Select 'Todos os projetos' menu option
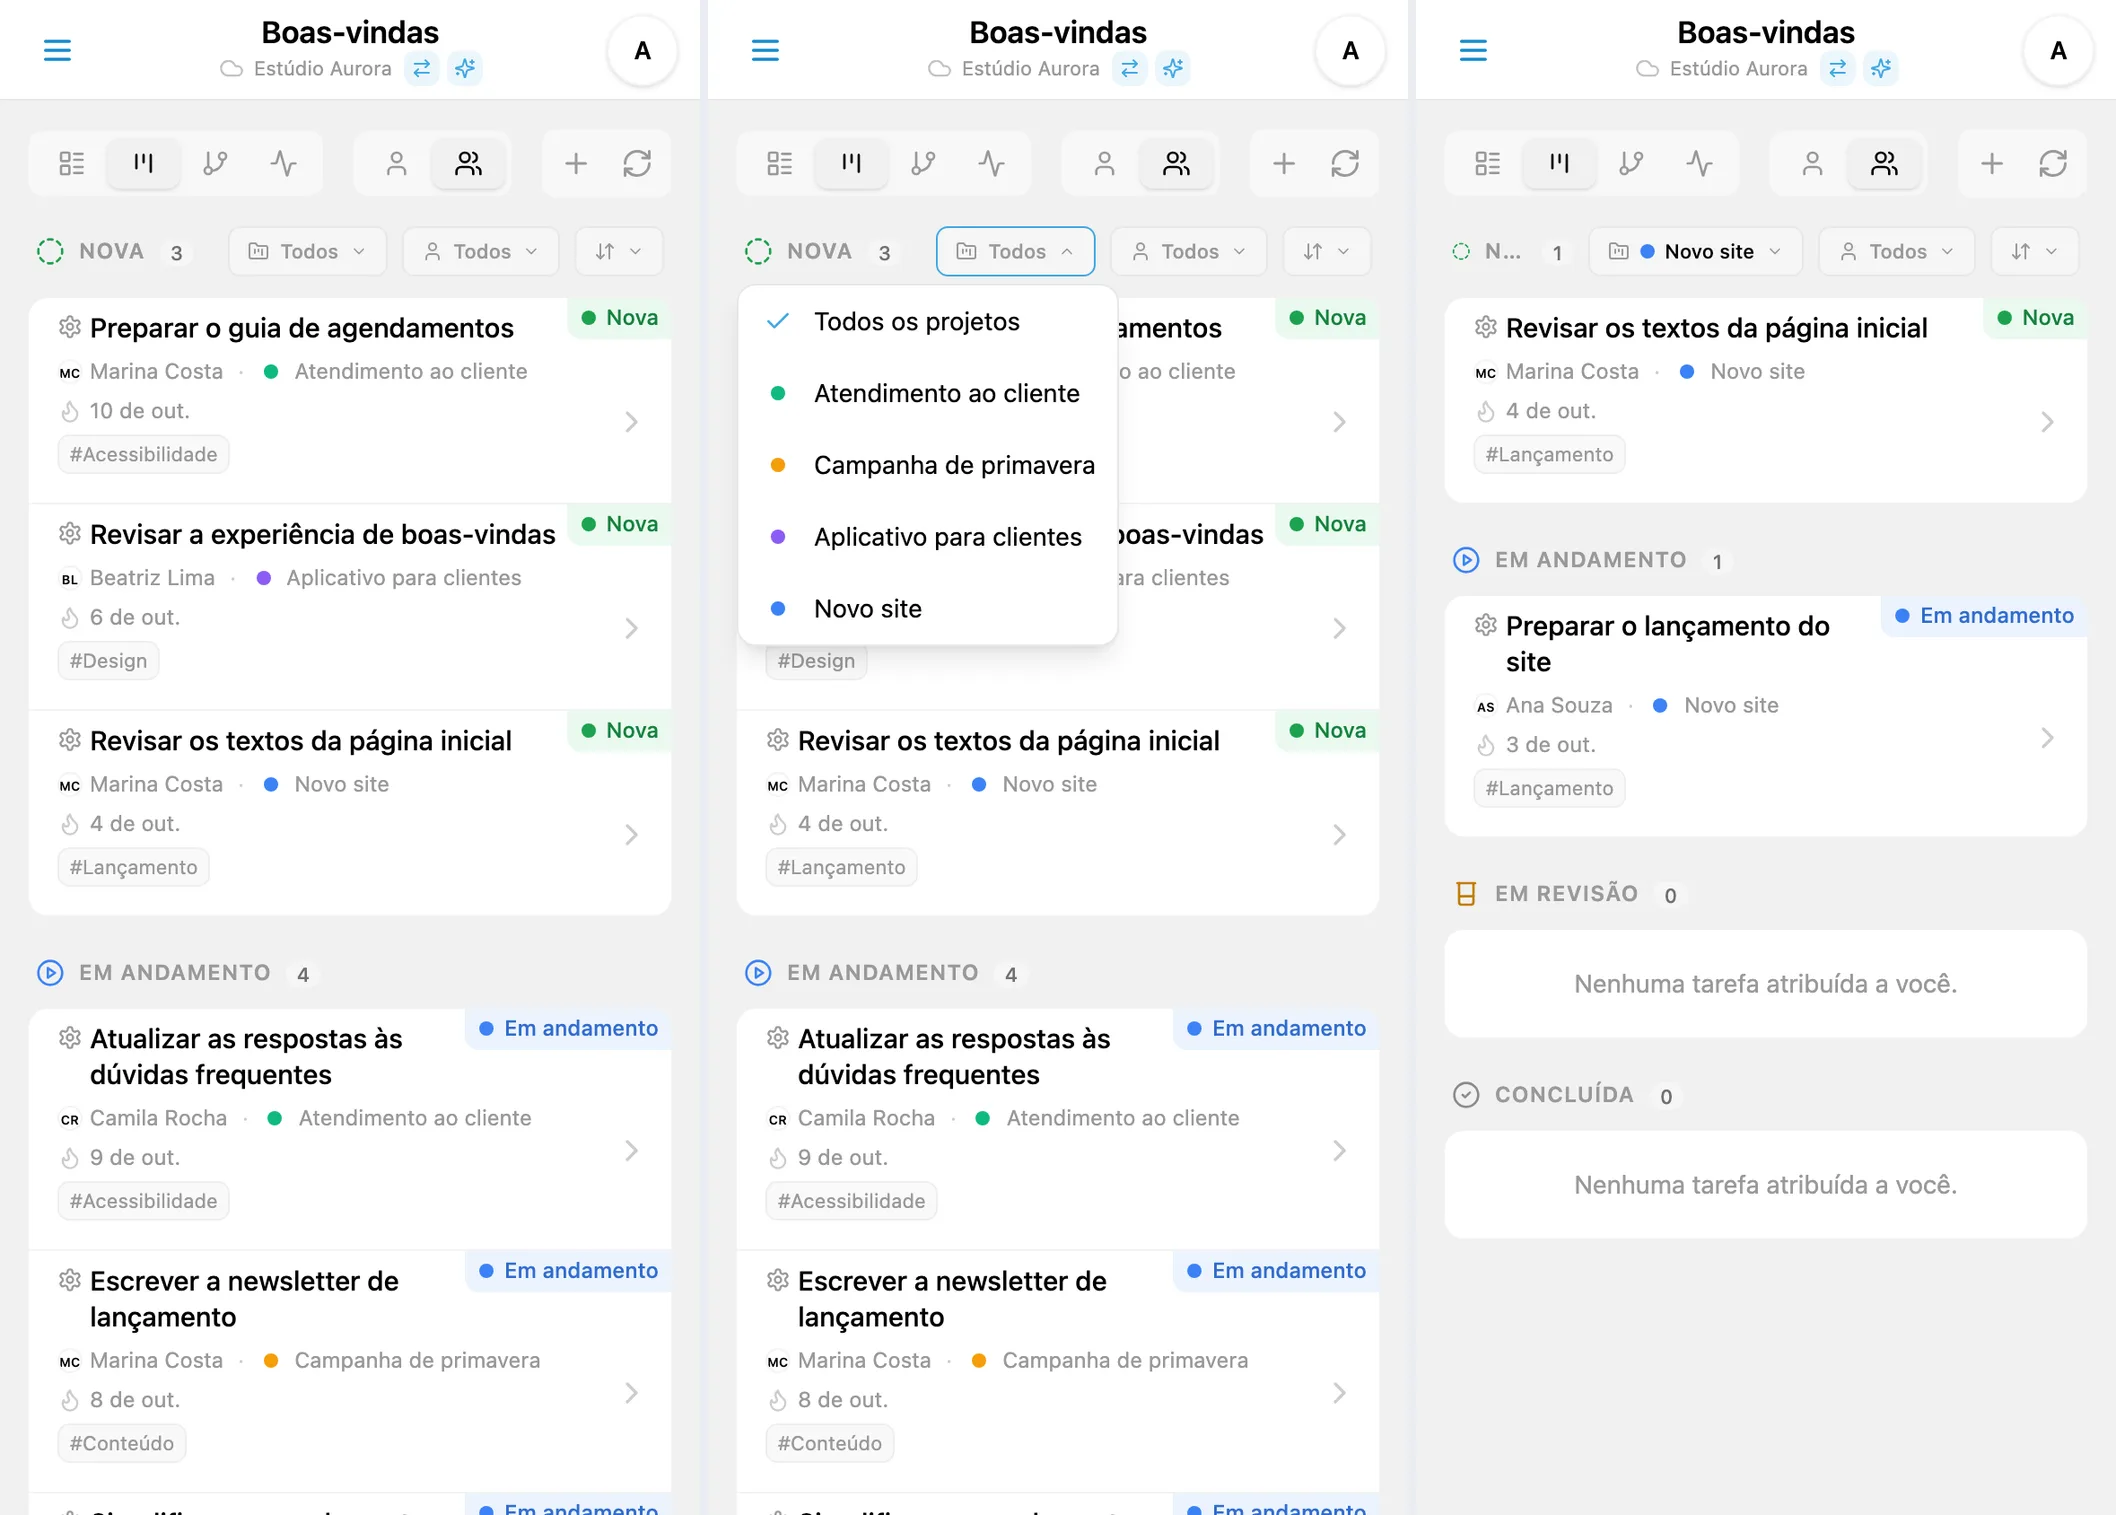This screenshot has width=2116, height=1515. (x=927, y=321)
